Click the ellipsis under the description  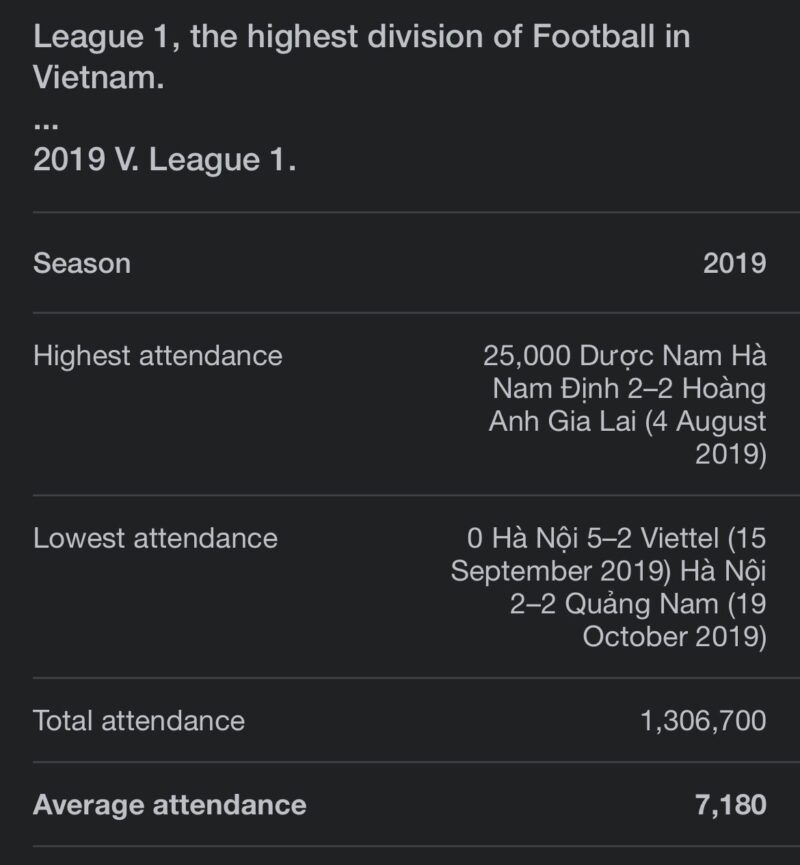point(46,124)
